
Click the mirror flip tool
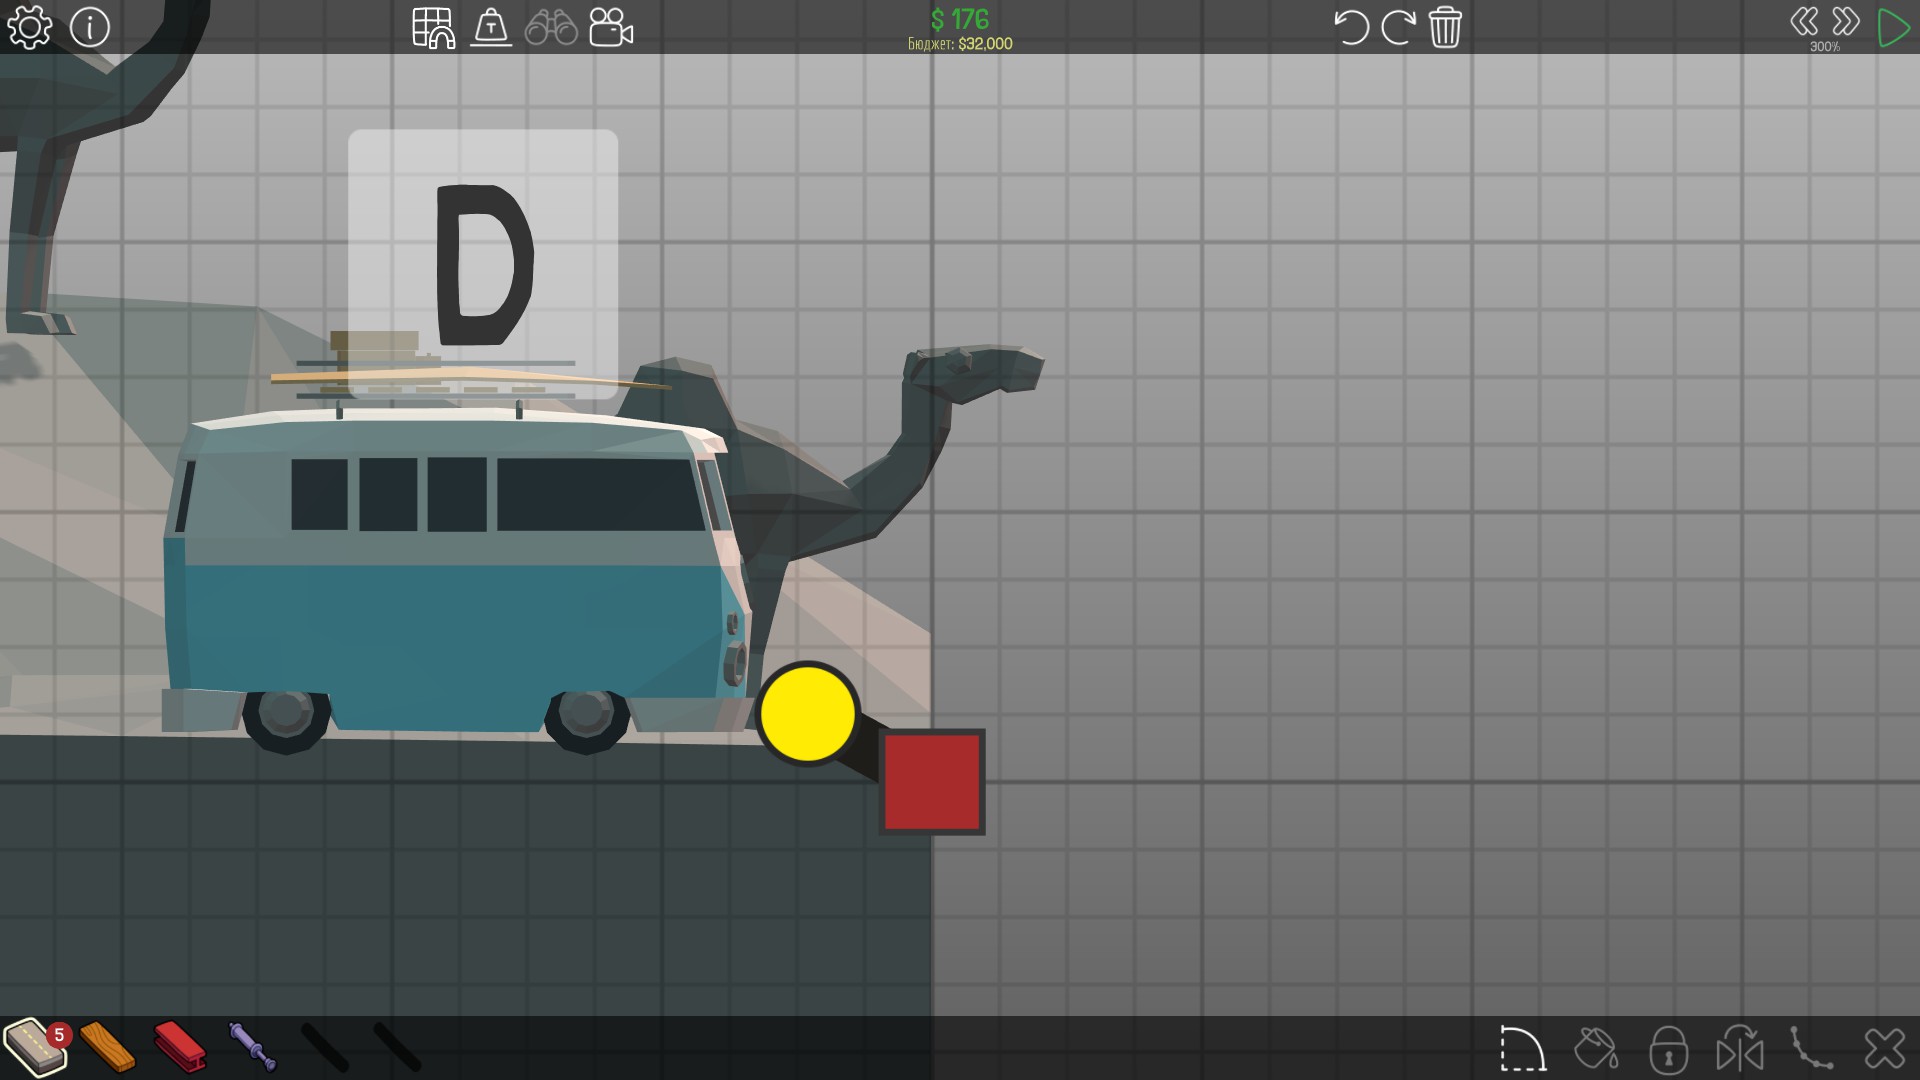click(x=1740, y=1049)
